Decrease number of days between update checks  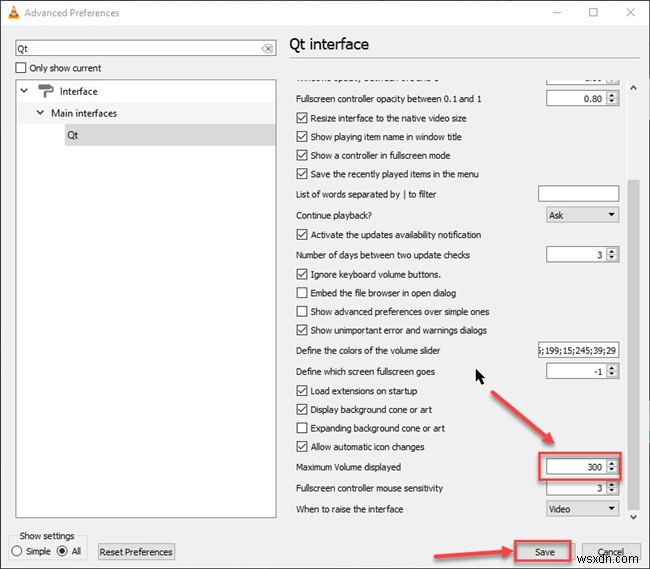(612, 258)
